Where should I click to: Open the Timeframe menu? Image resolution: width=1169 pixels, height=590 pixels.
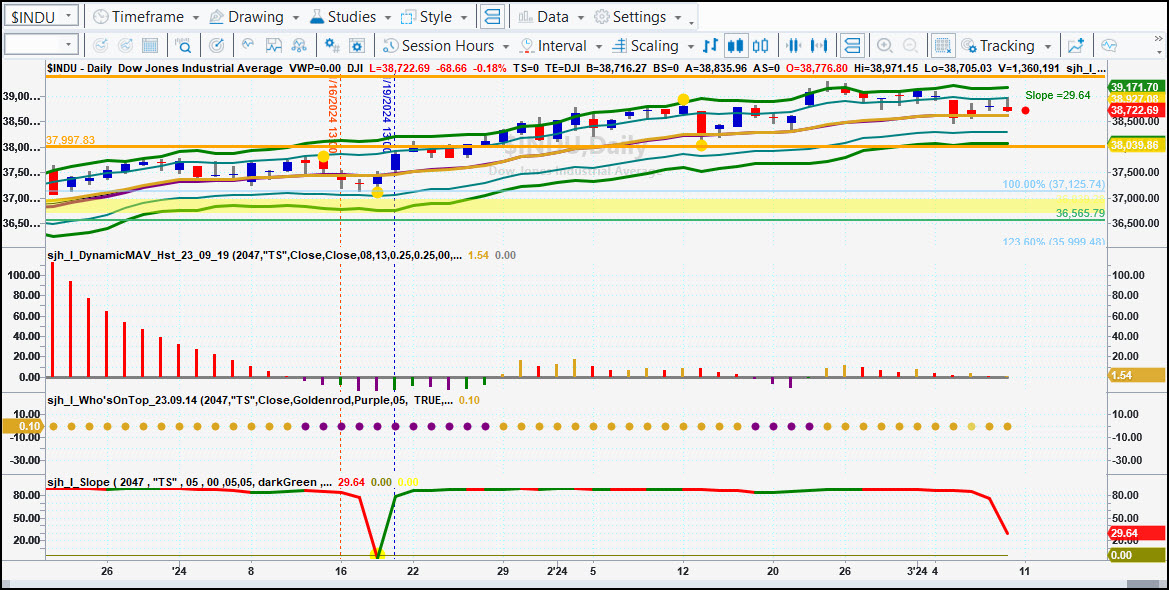(x=145, y=16)
